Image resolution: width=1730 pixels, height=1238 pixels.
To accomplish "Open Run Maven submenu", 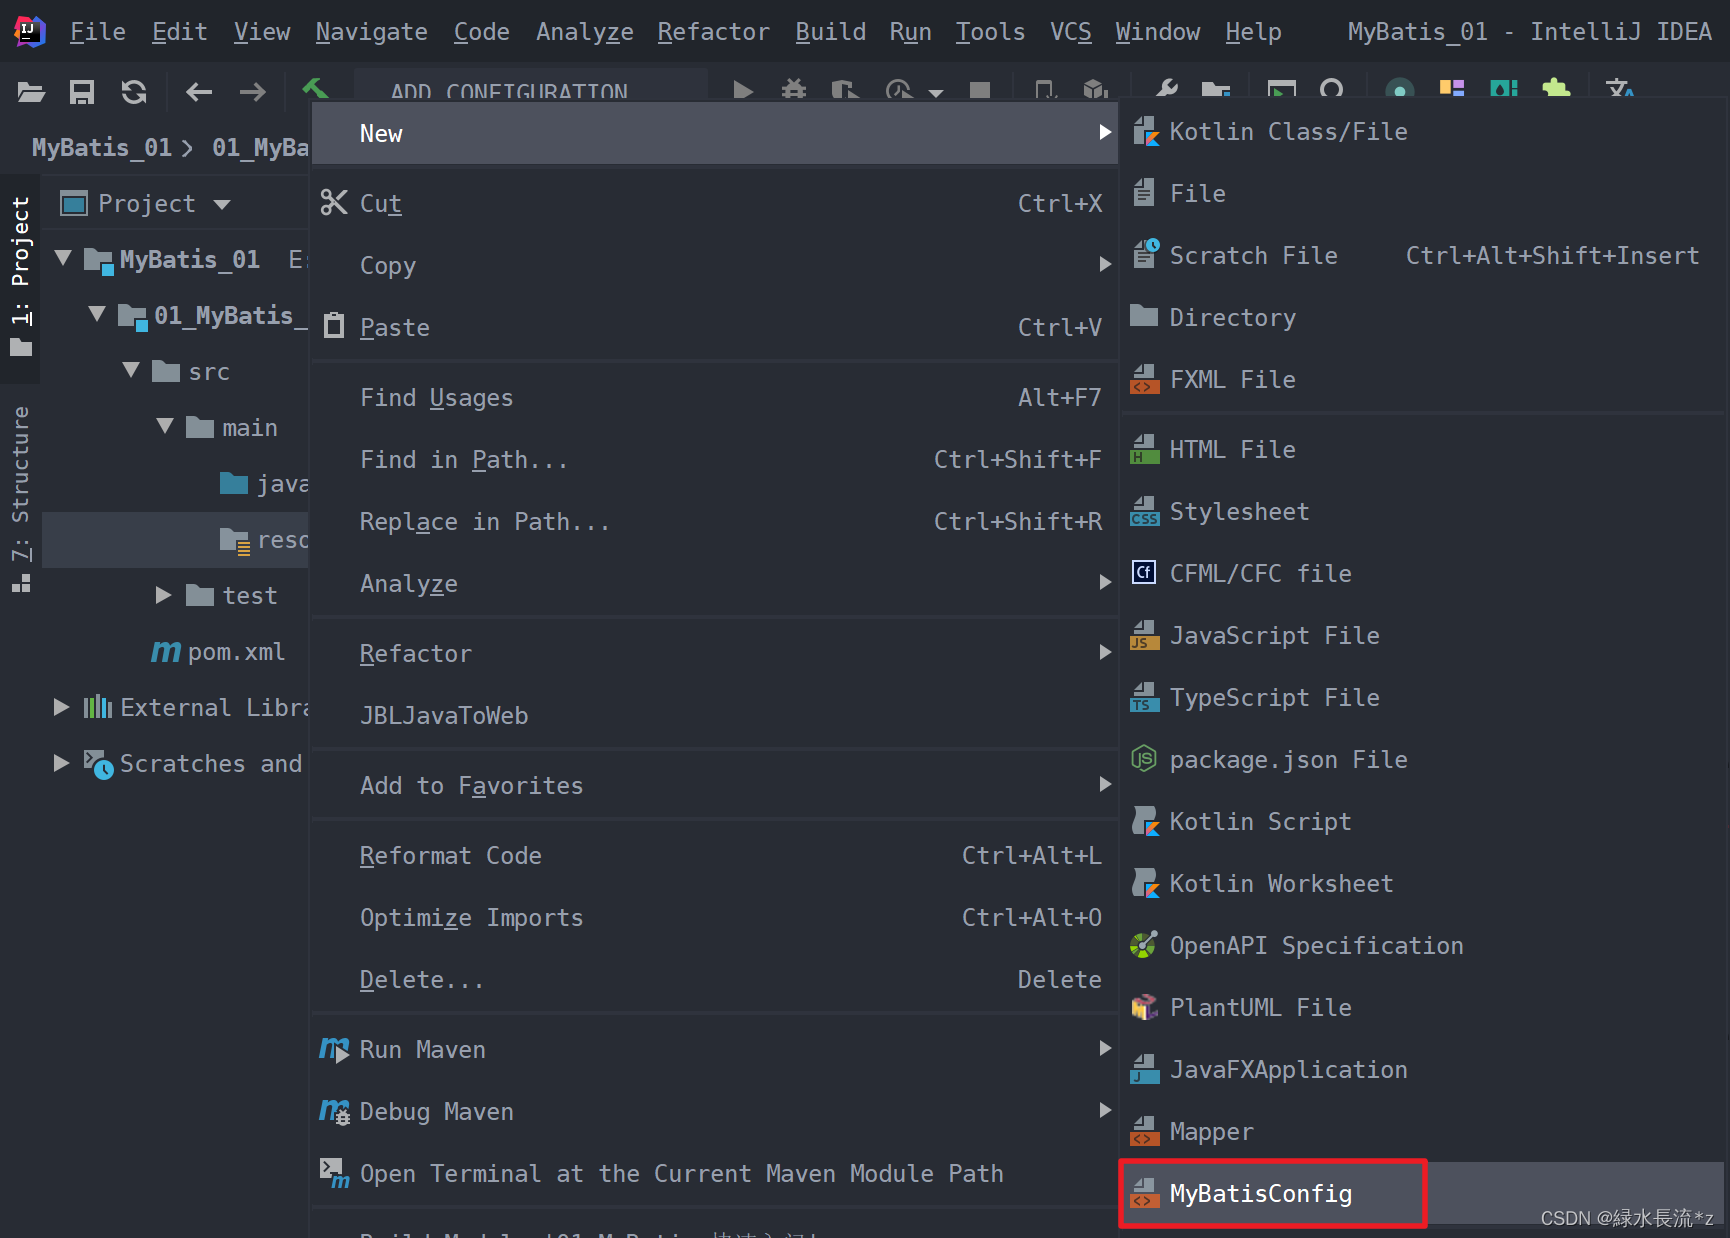I will pos(714,1049).
